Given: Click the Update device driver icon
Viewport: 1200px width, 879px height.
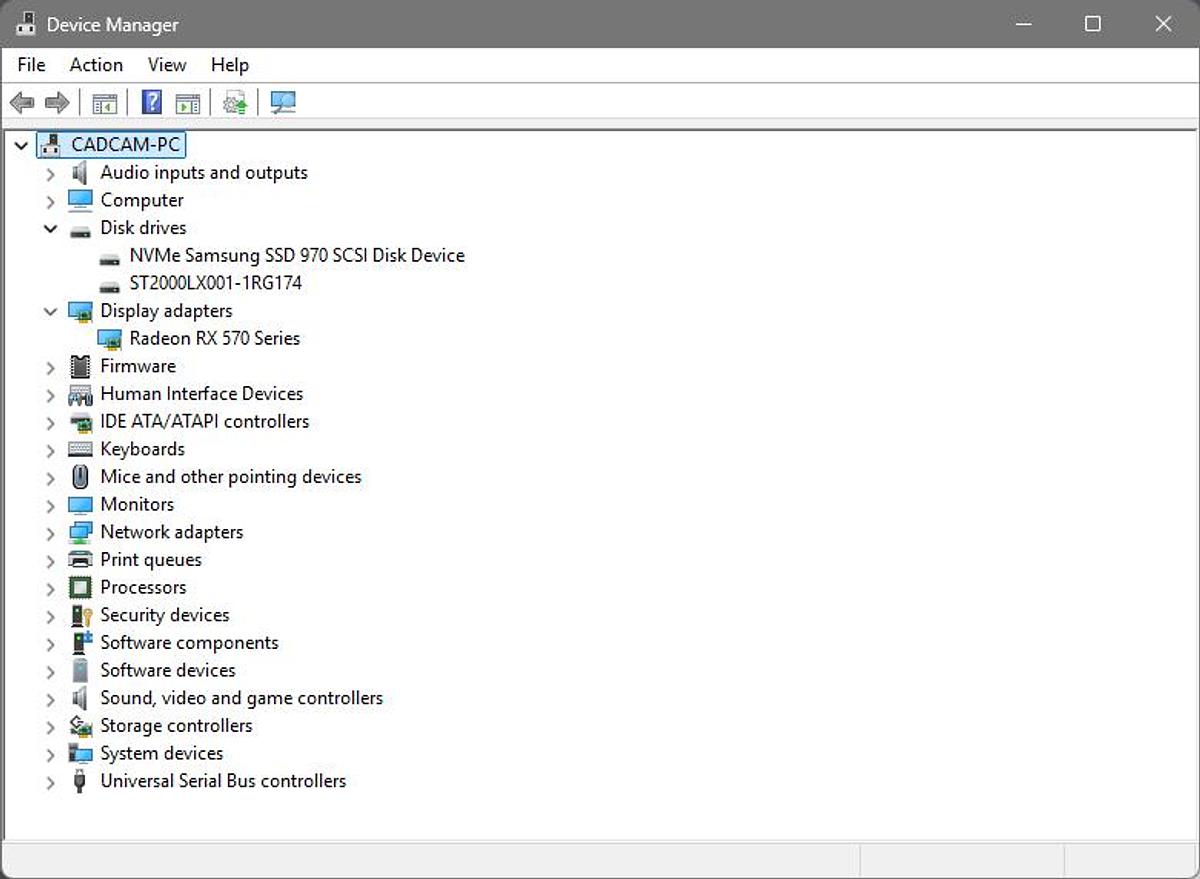Looking at the screenshot, I should 235,102.
